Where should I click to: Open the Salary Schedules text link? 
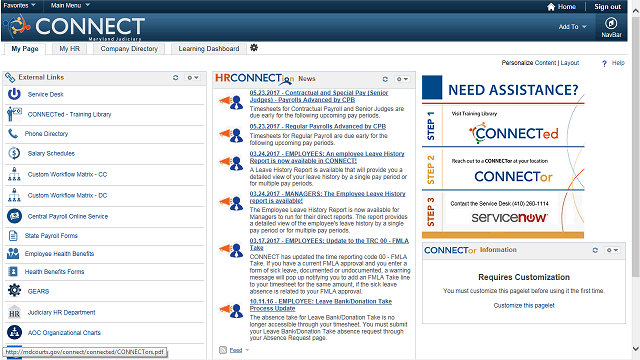(51, 153)
